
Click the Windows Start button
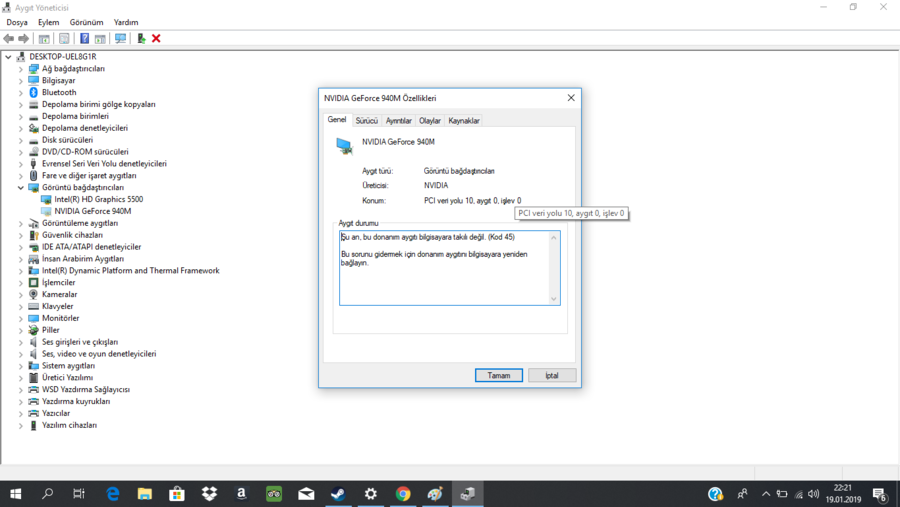[x=15, y=494]
